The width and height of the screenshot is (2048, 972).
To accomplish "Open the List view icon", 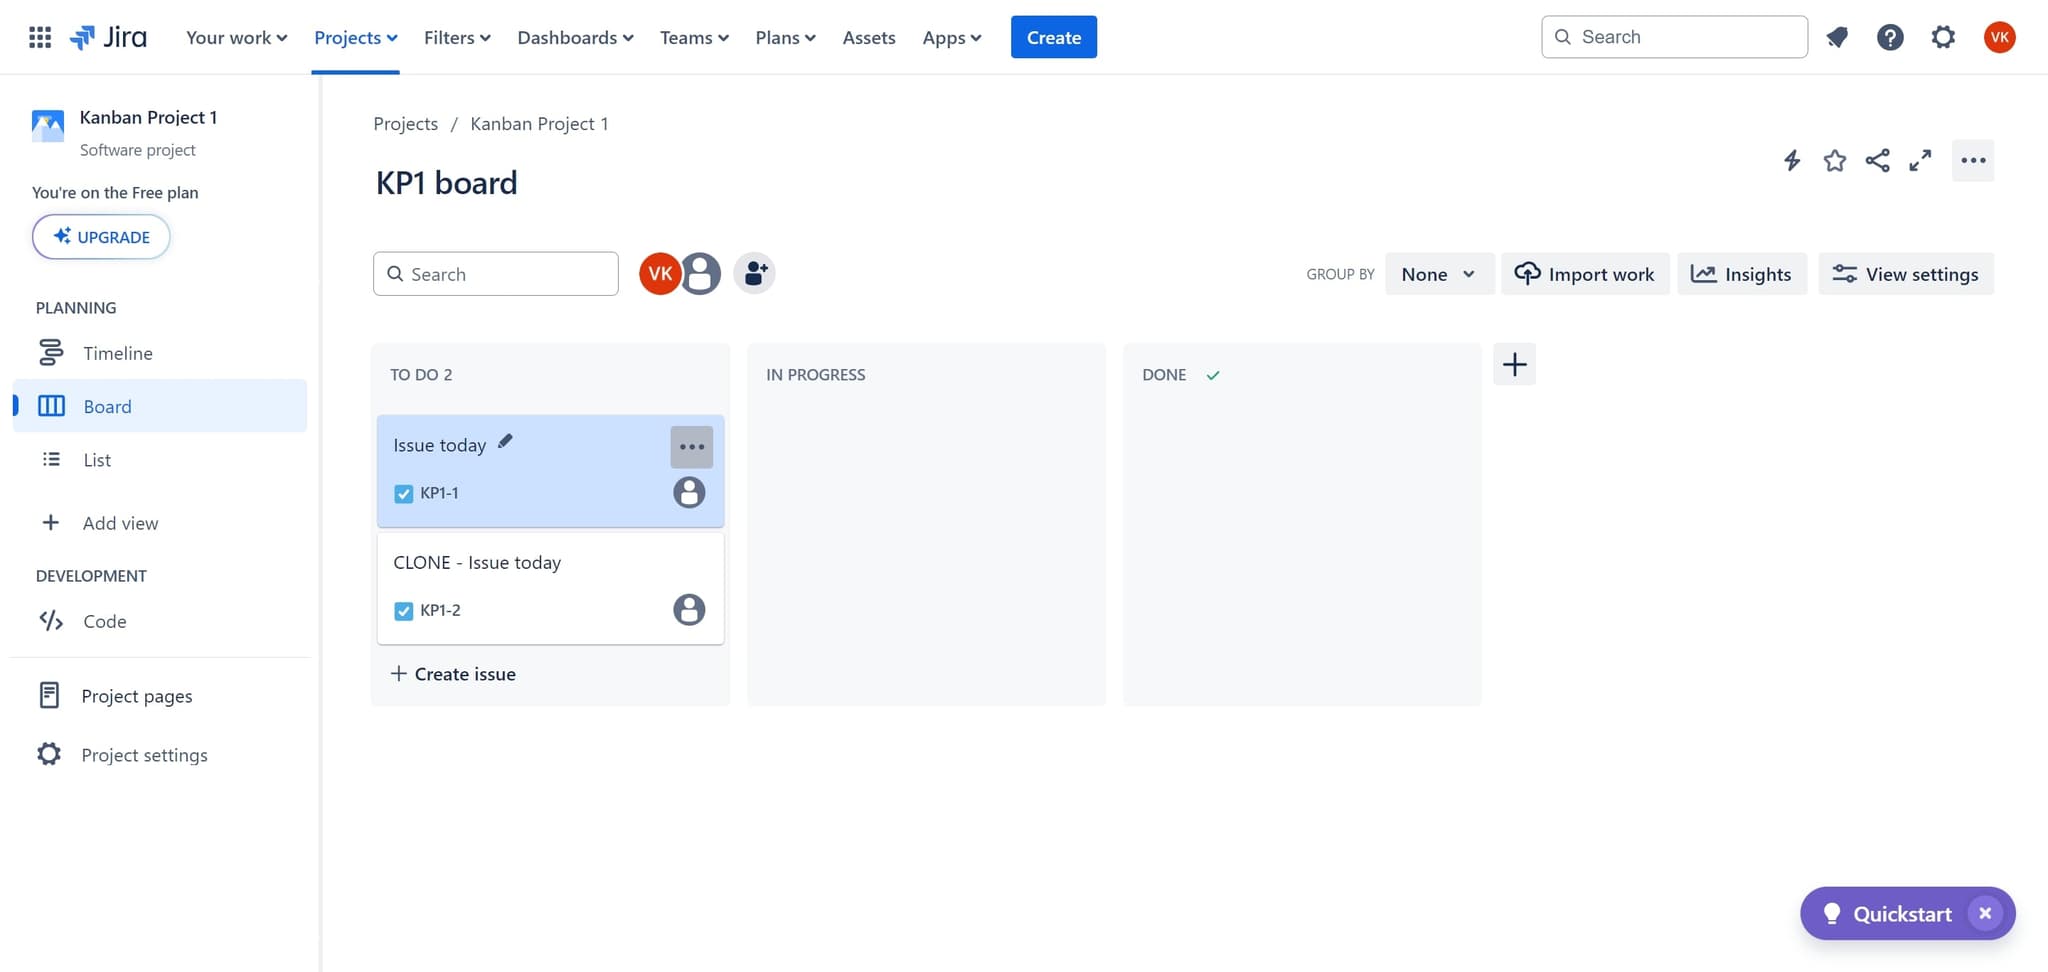I will [x=51, y=459].
